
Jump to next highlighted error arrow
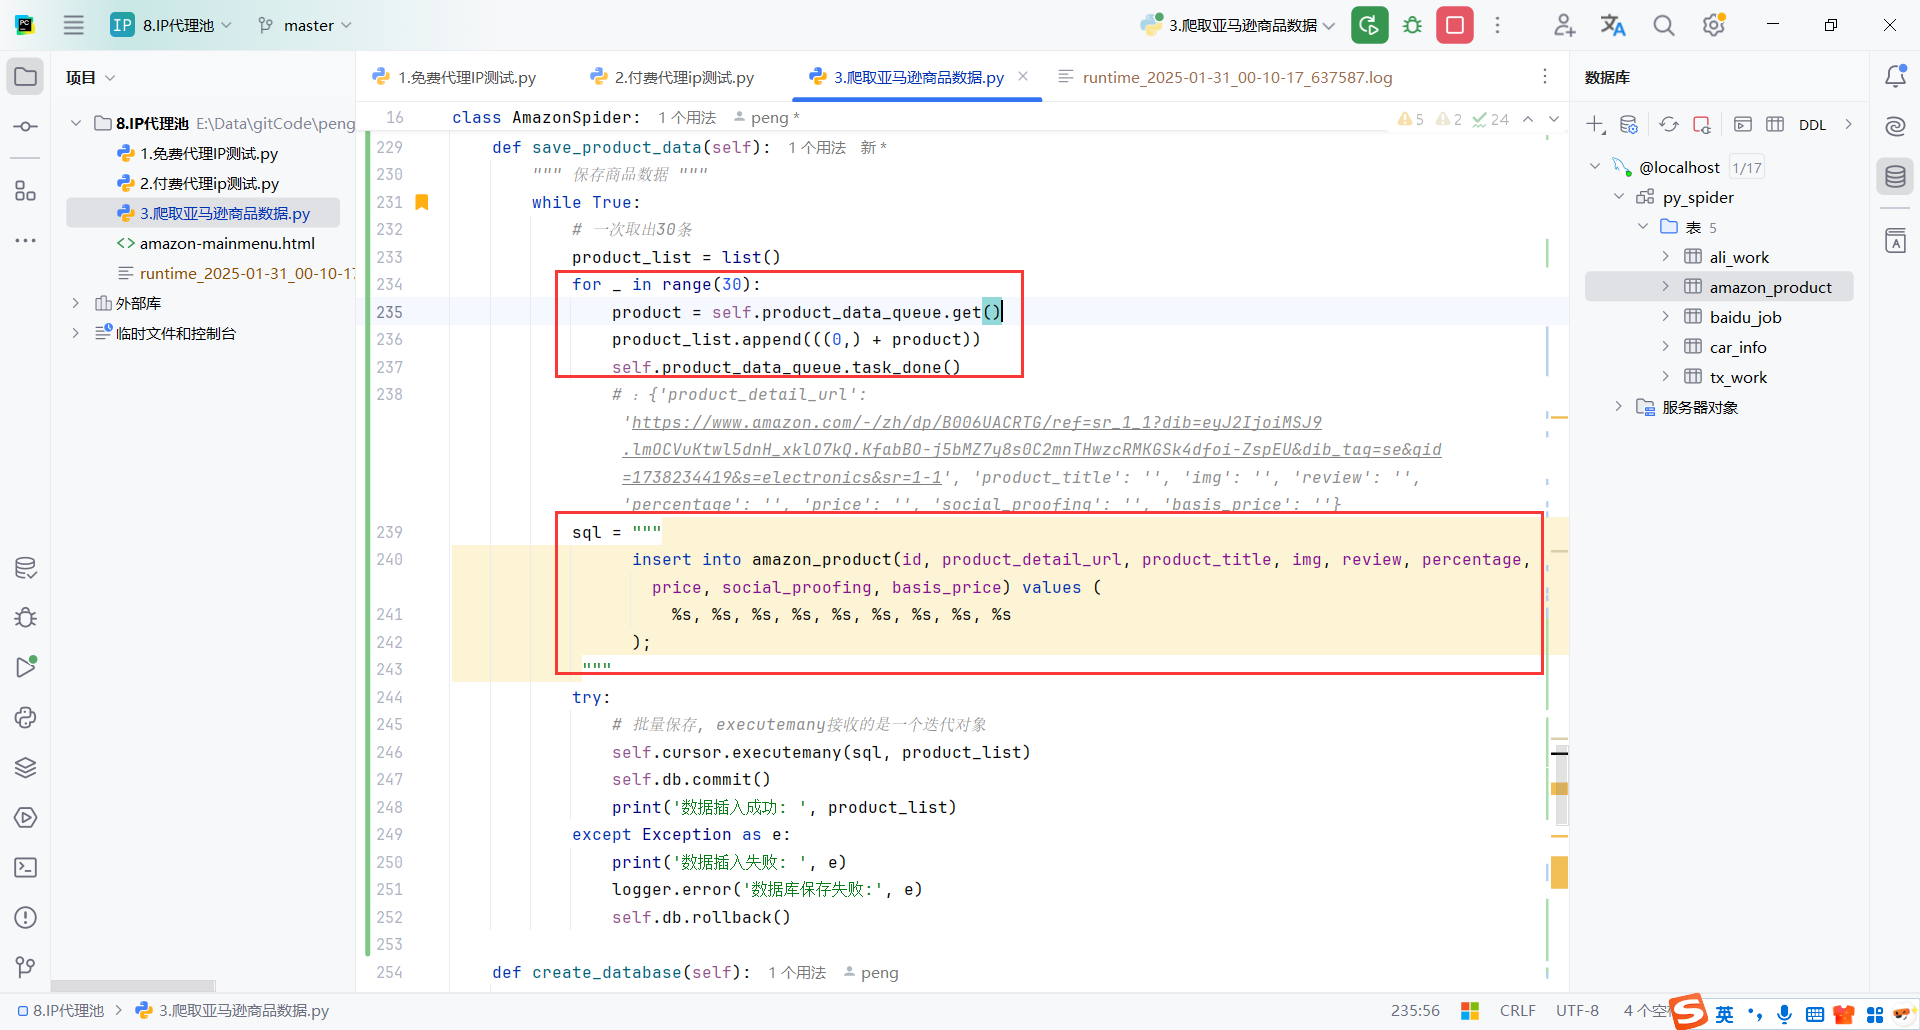coord(1554,119)
